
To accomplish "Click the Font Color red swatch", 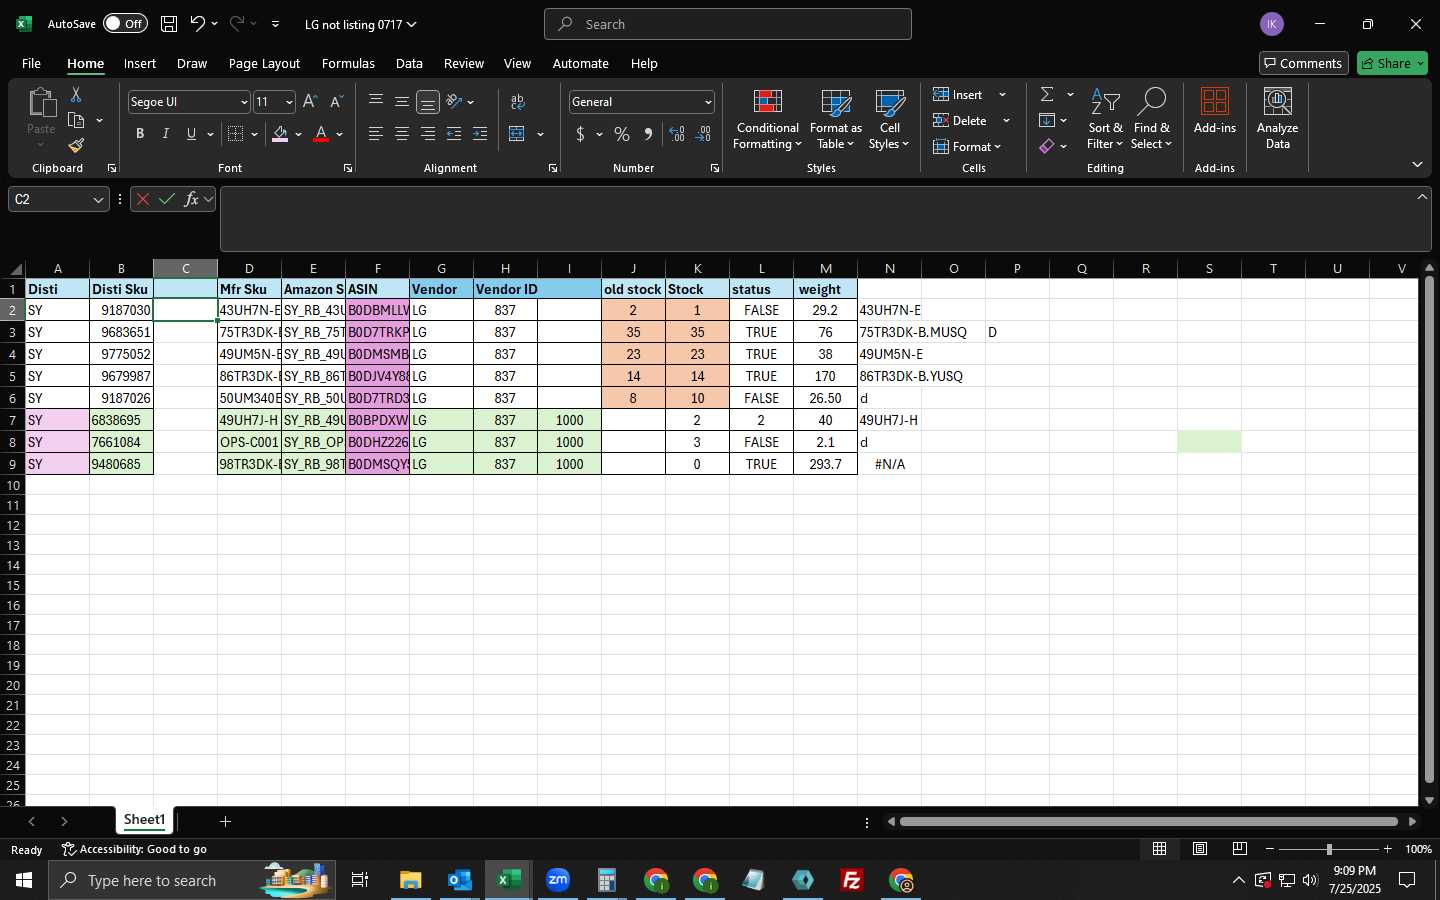I will [x=321, y=134].
